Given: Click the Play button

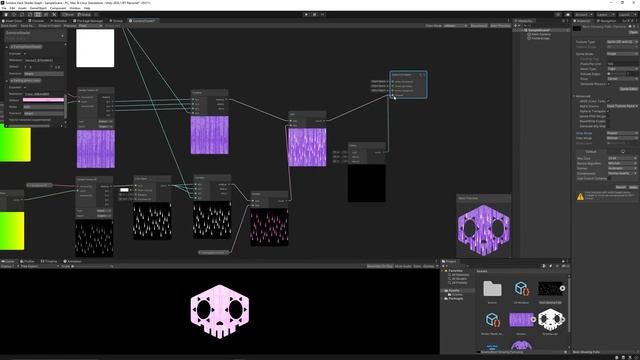Looking at the screenshot, I should (307, 14).
